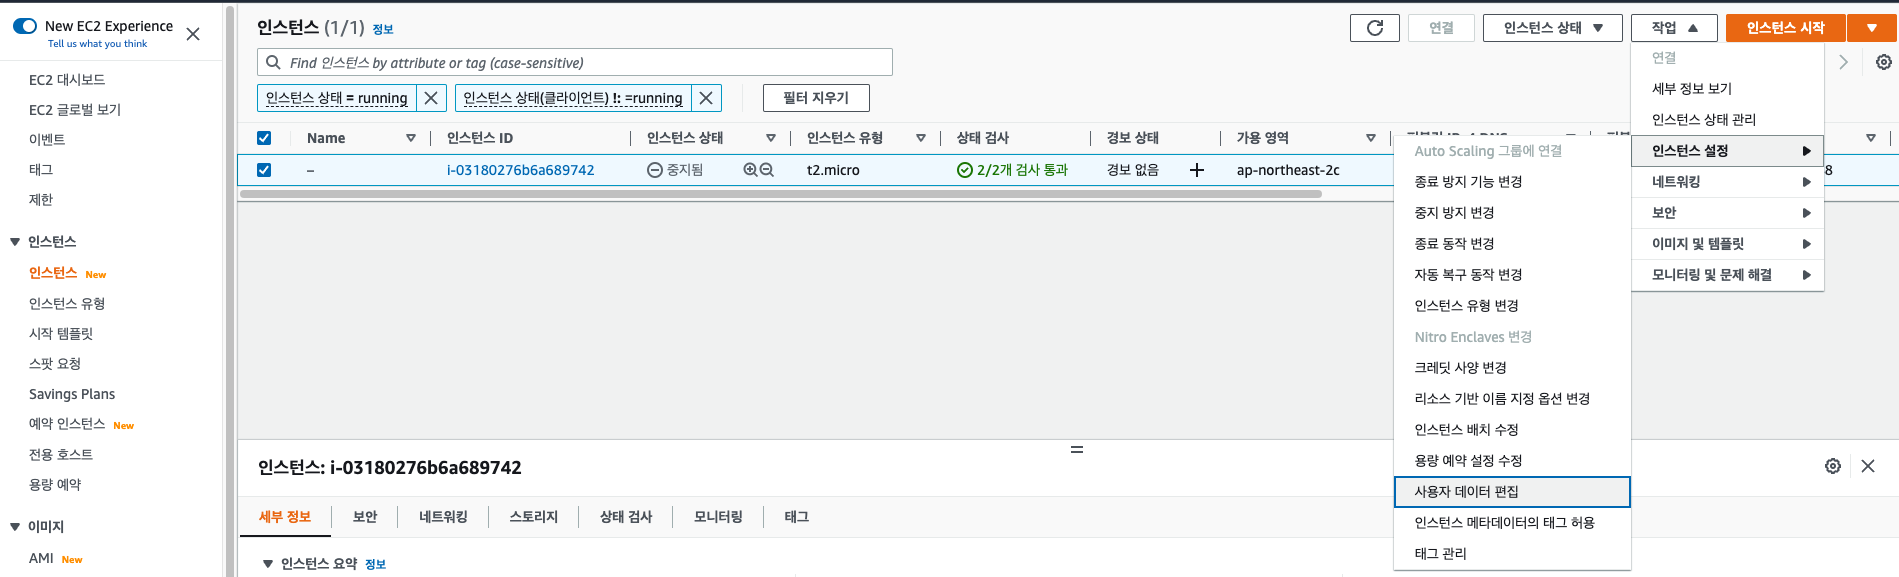Open the 인스턴스 상태 dropdown button

pos(1553,28)
